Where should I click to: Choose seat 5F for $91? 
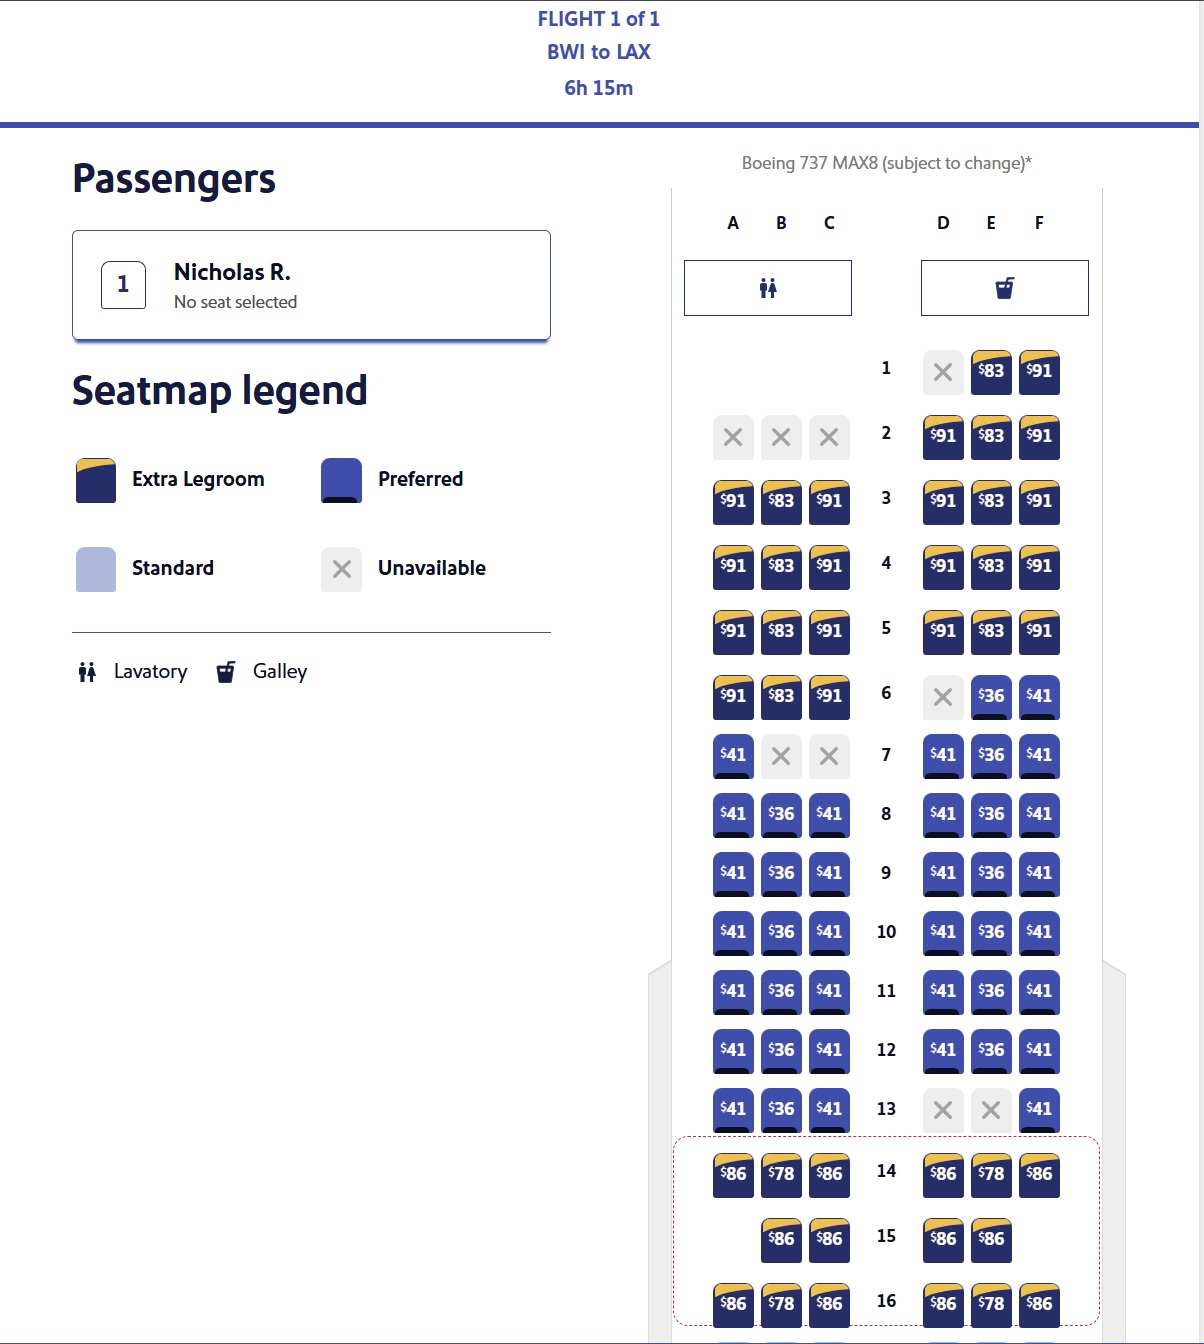tap(1039, 632)
